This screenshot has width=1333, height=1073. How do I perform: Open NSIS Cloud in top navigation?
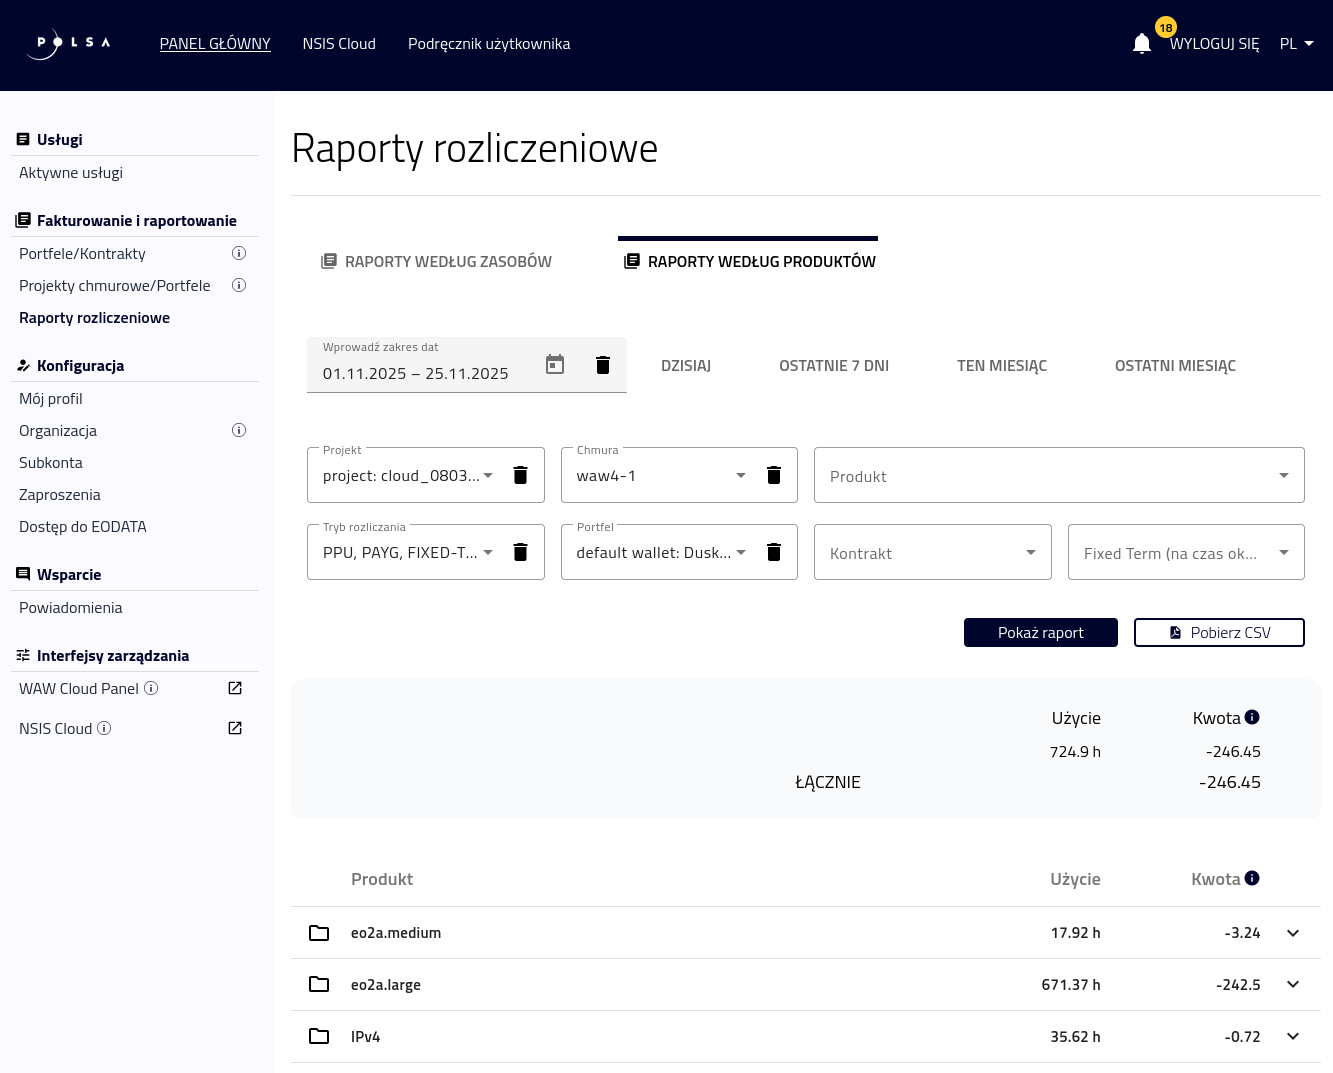click(339, 44)
